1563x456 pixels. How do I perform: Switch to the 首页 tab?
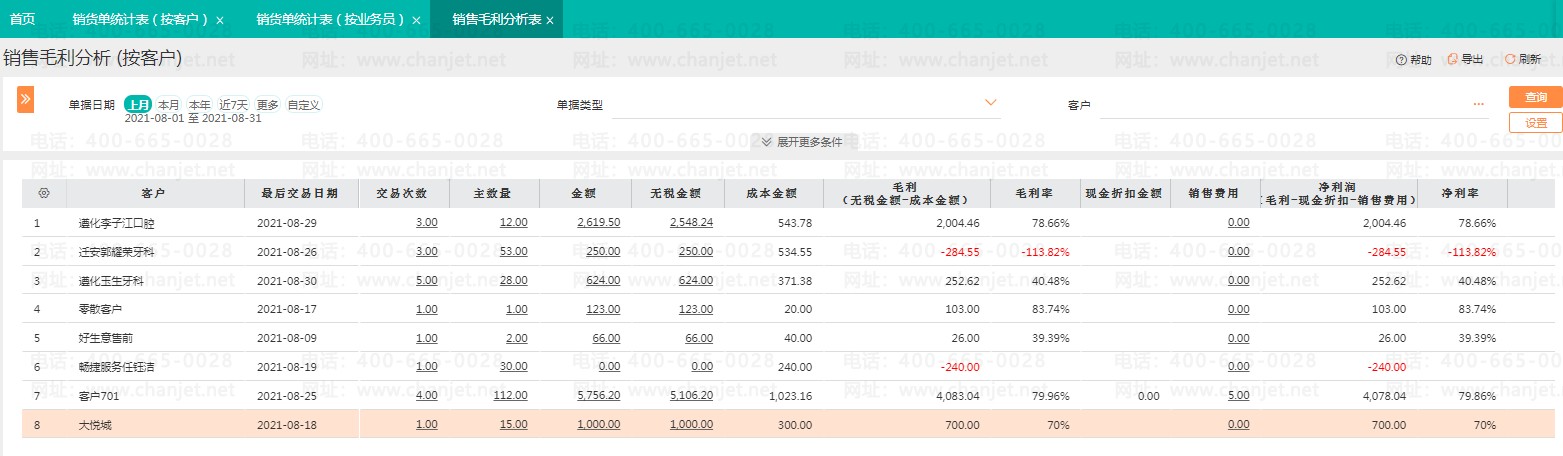click(23, 19)
